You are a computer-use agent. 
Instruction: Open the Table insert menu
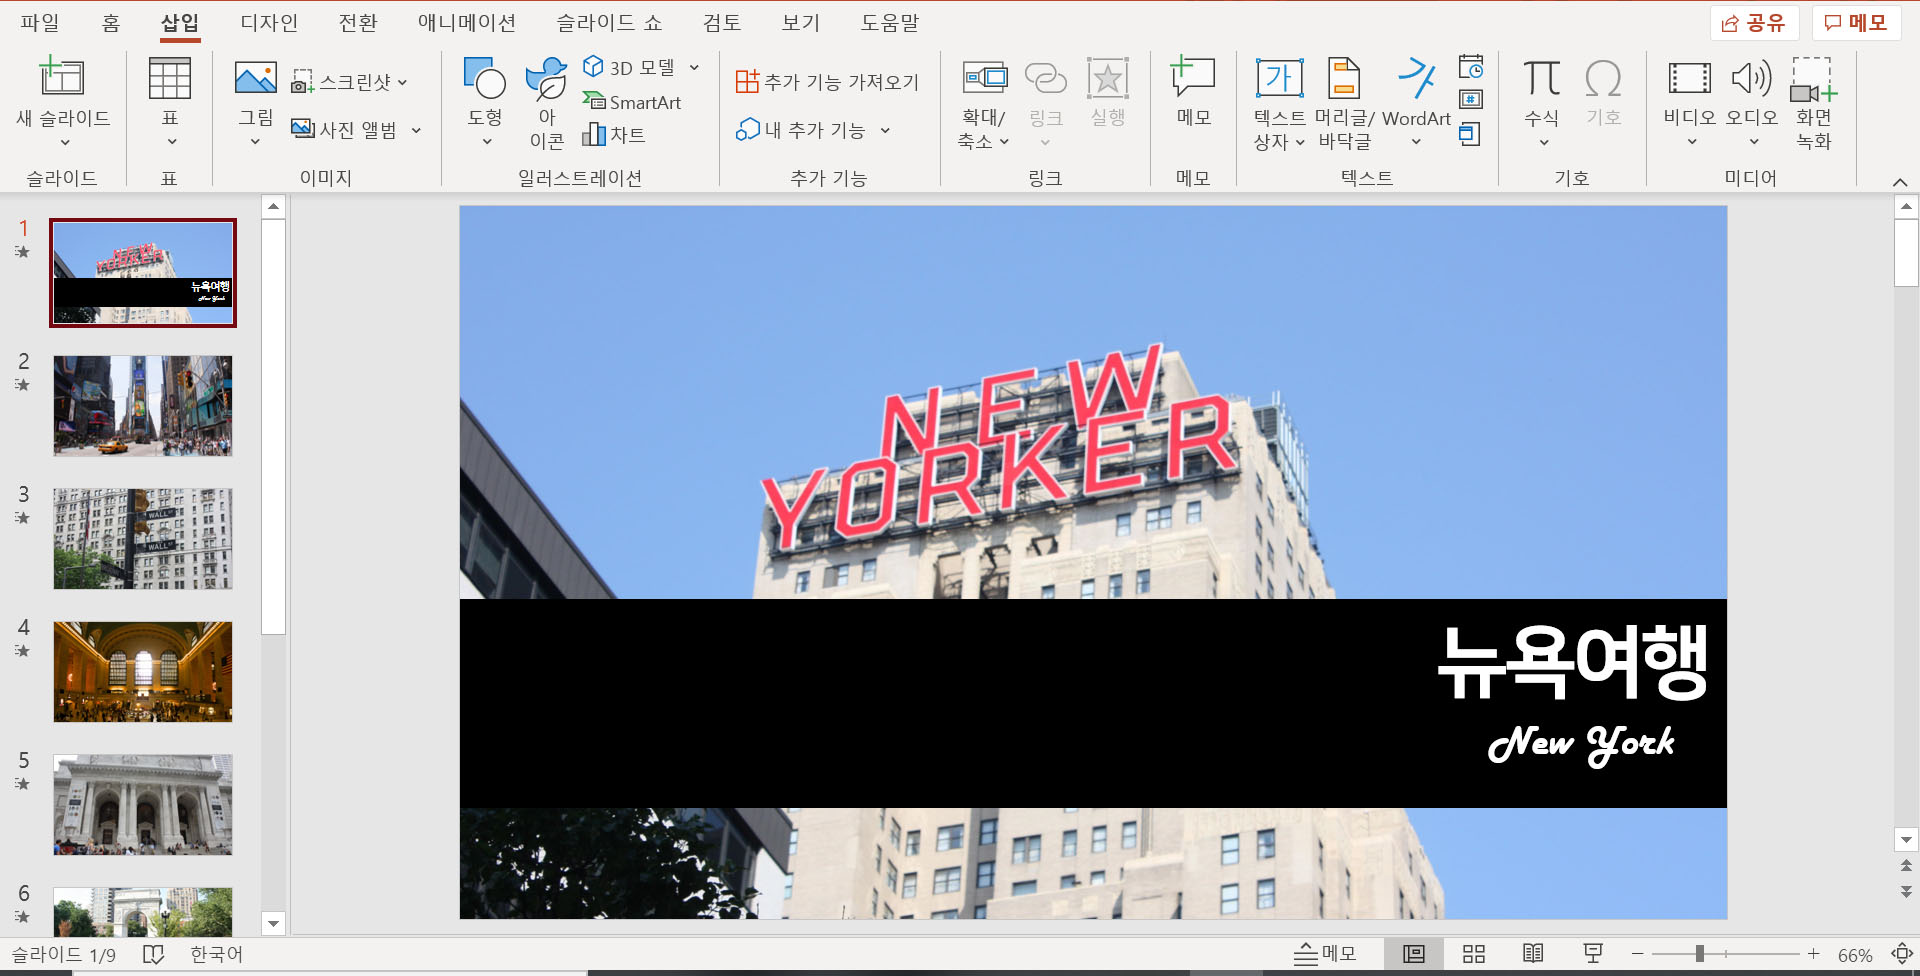tap(169, 103)
